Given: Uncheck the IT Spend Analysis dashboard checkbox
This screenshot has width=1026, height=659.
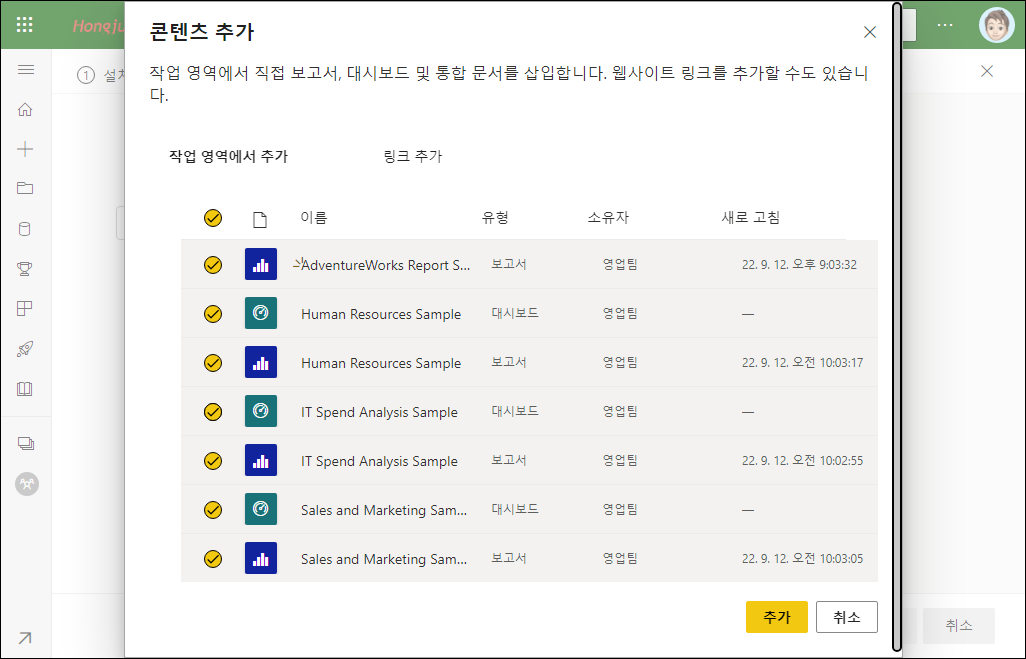Looking at the screenshot, I should (213, 412).
